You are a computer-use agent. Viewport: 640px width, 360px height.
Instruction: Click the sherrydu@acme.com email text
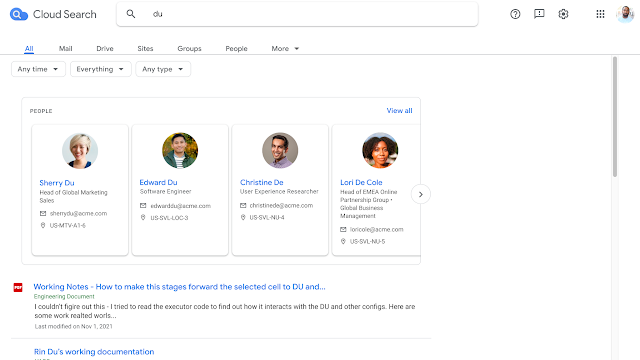pyautogui.click(x=78, y=213)
